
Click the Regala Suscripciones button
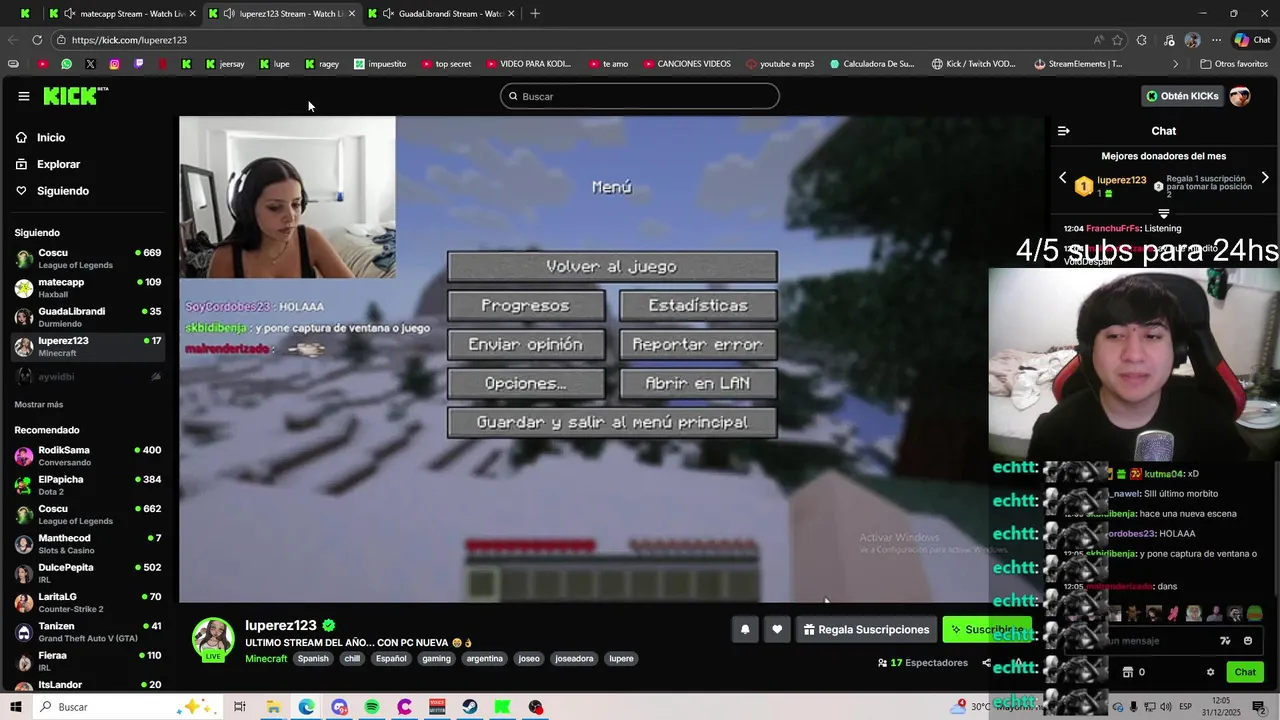[866, 629]
